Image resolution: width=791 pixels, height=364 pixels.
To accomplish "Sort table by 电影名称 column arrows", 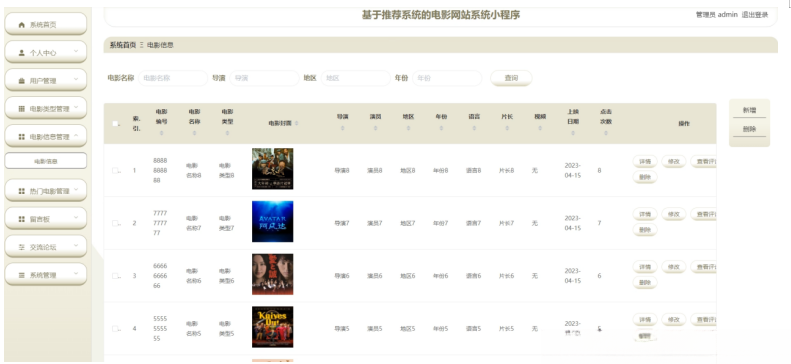I will [195, 134].
